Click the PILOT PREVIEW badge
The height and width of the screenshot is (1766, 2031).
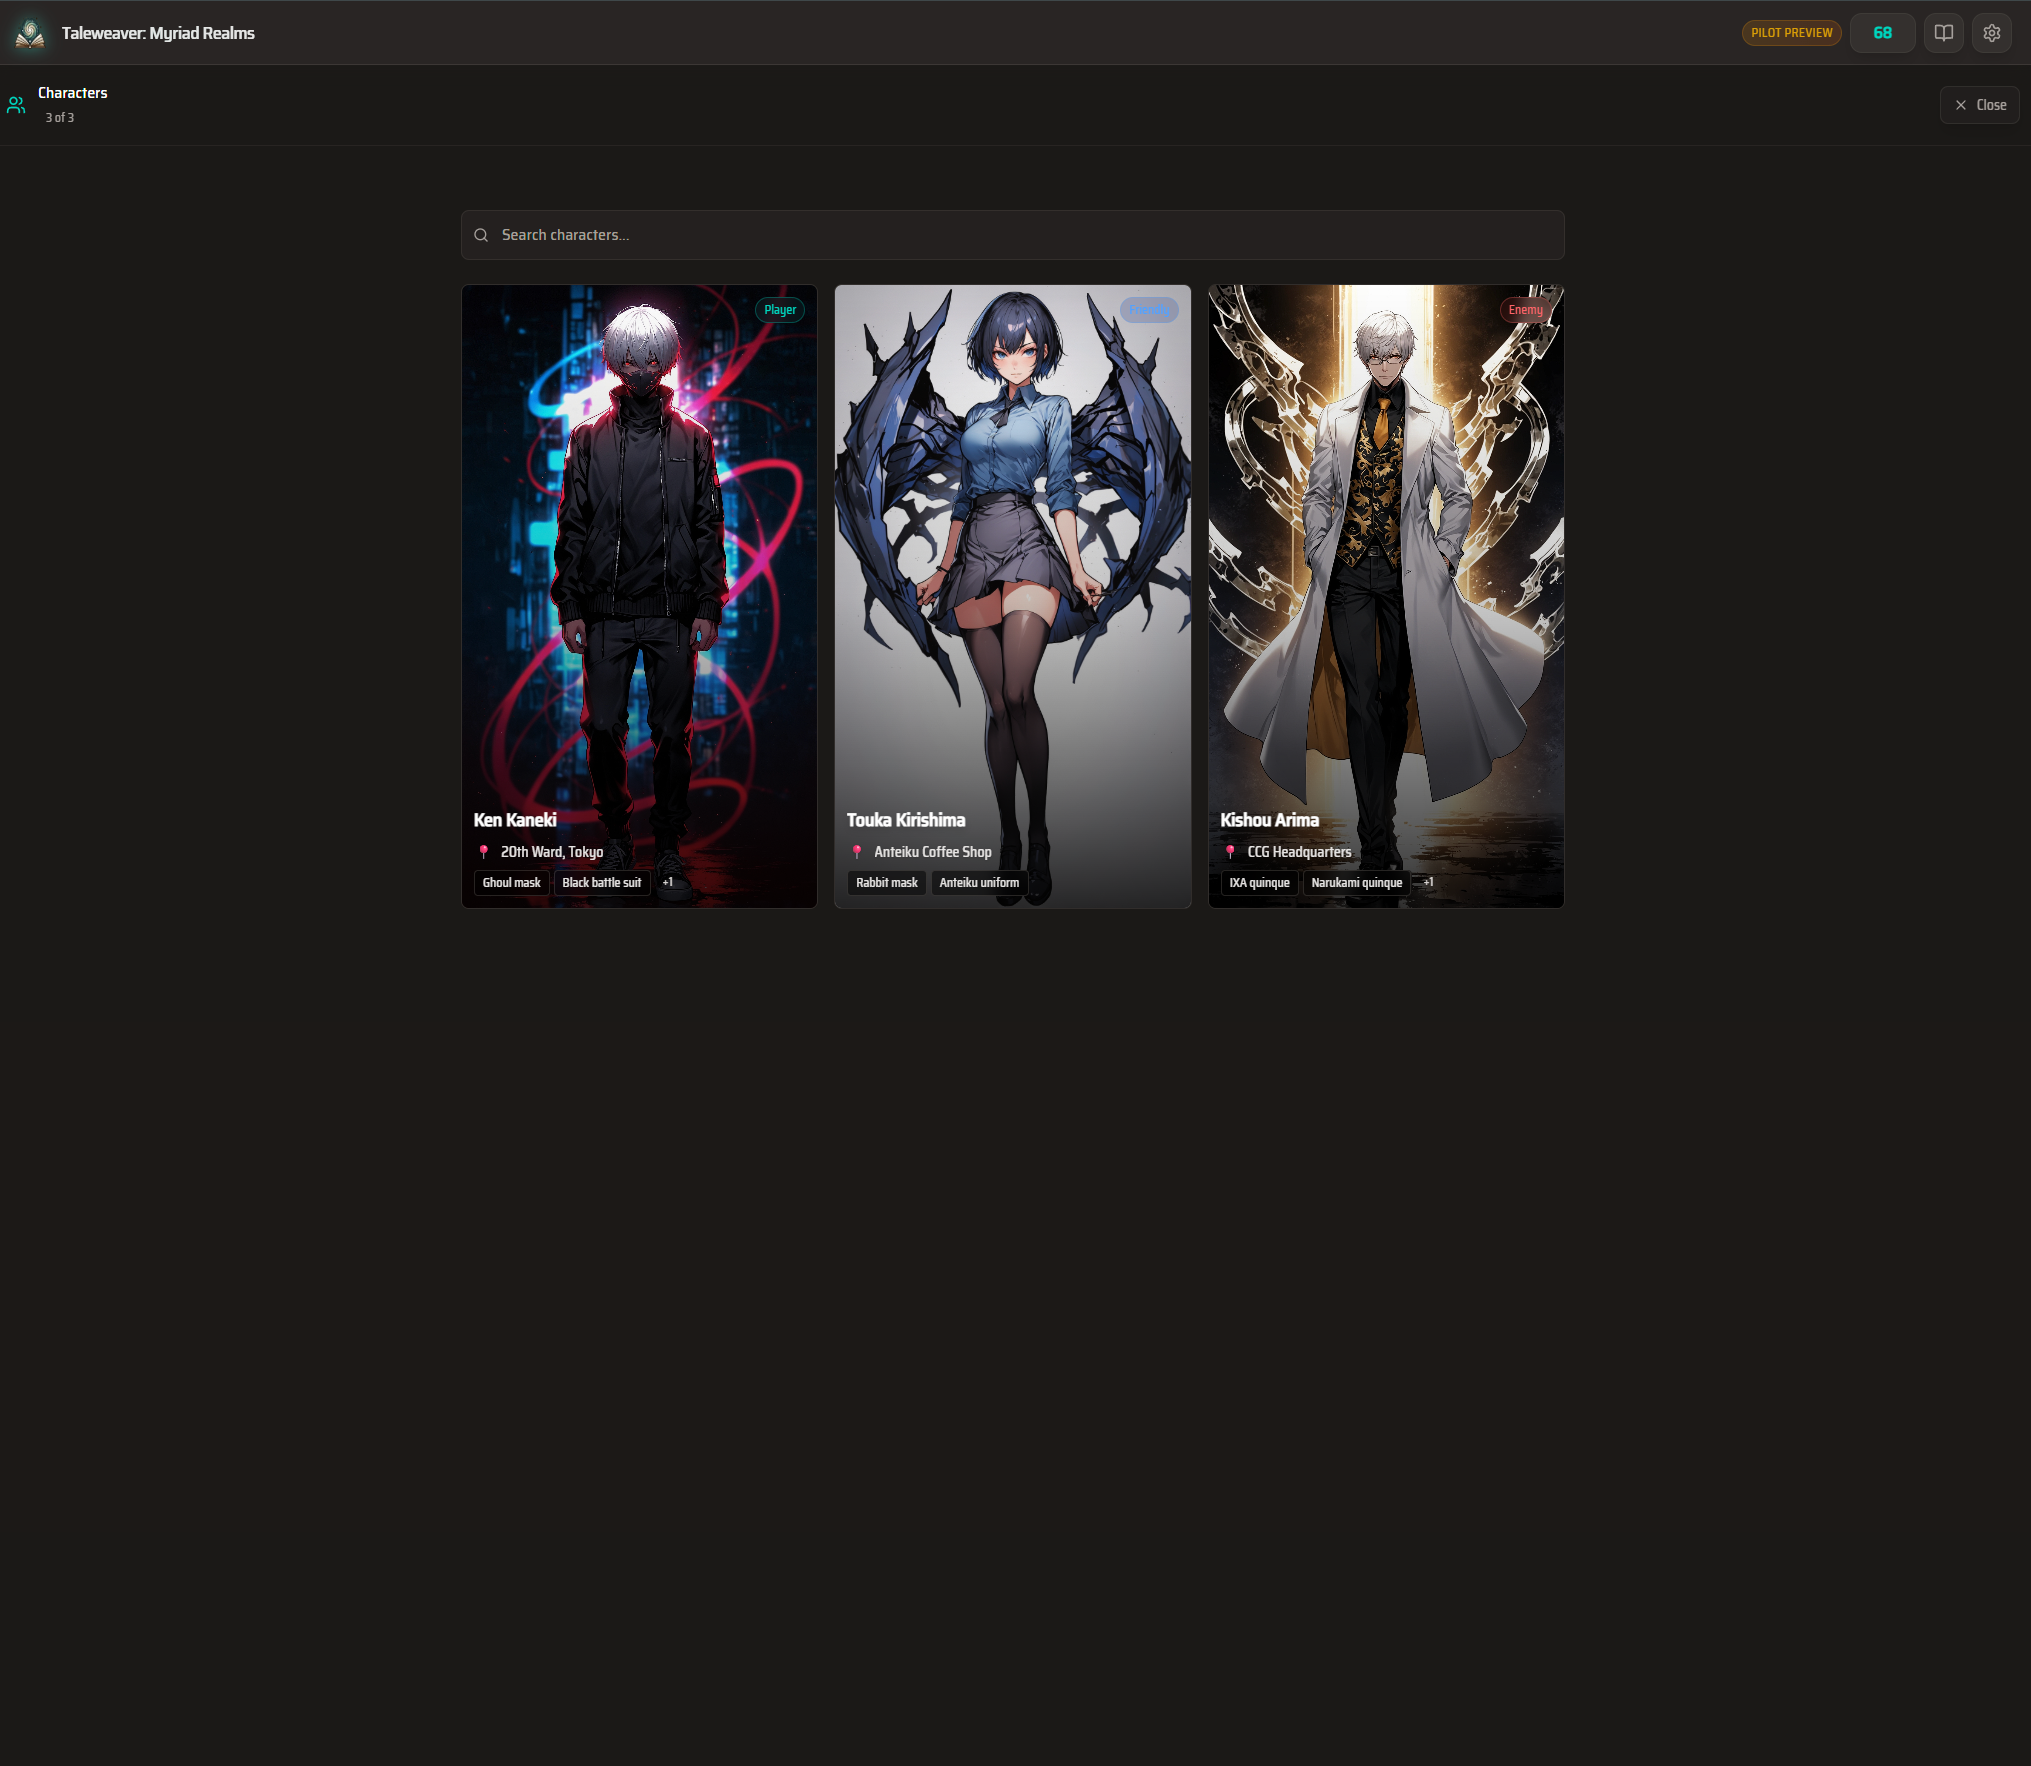pos(1791,32)
